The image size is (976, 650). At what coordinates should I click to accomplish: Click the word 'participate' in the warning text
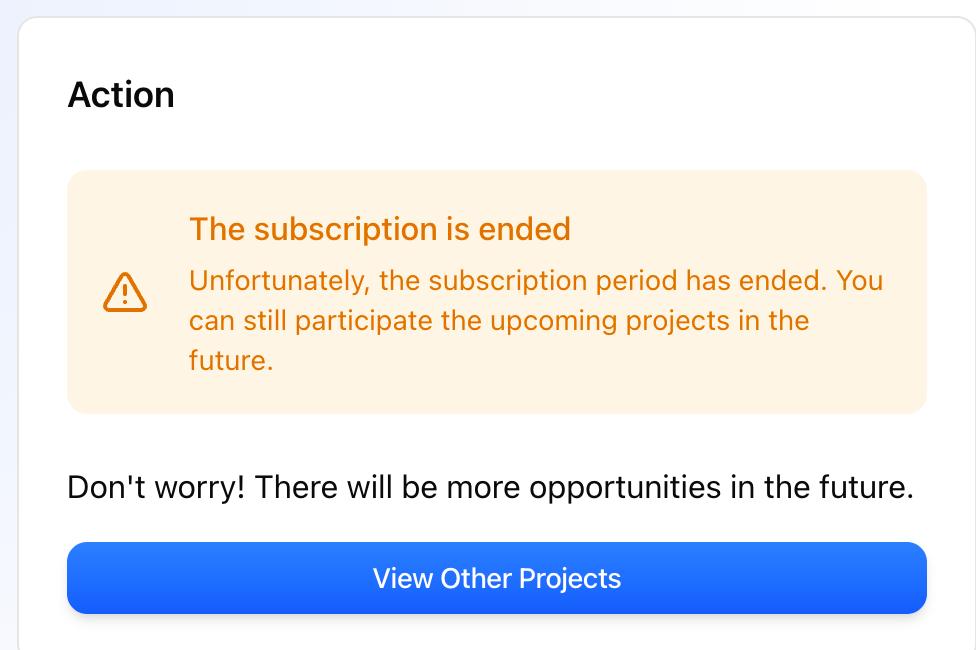pos(364,321)
